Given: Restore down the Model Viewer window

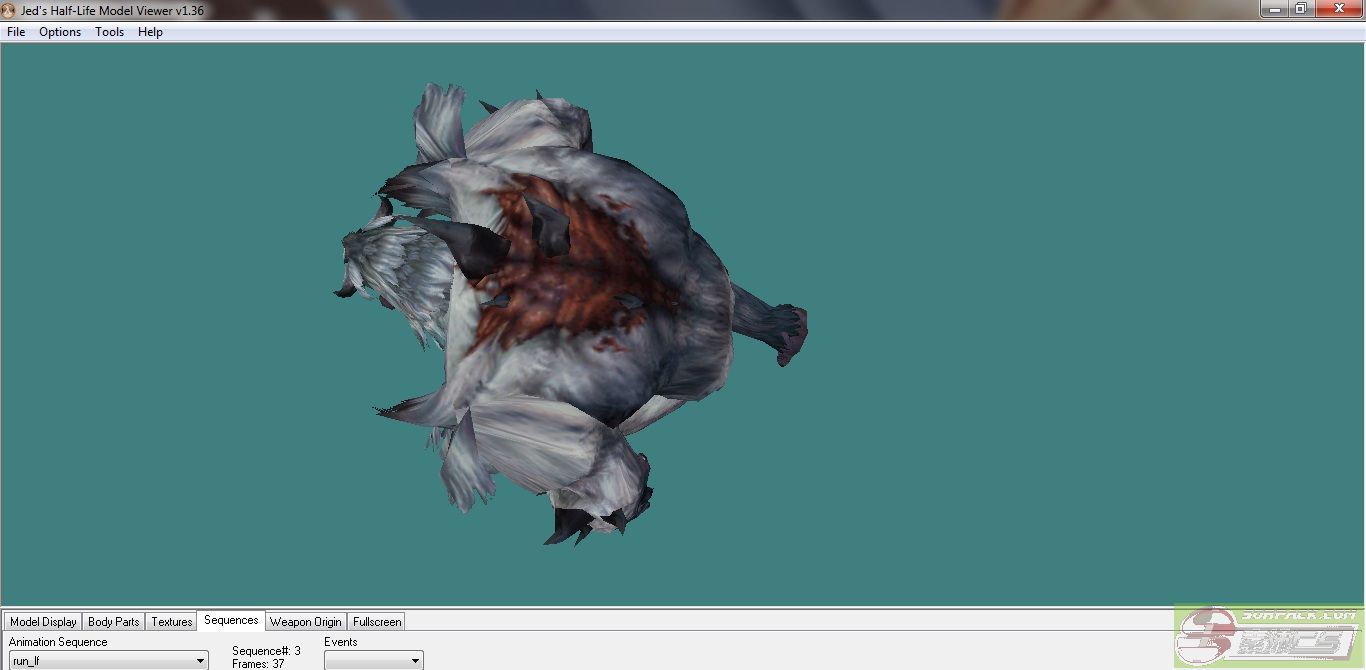Looking at the screenshot, I should 1301,9.
